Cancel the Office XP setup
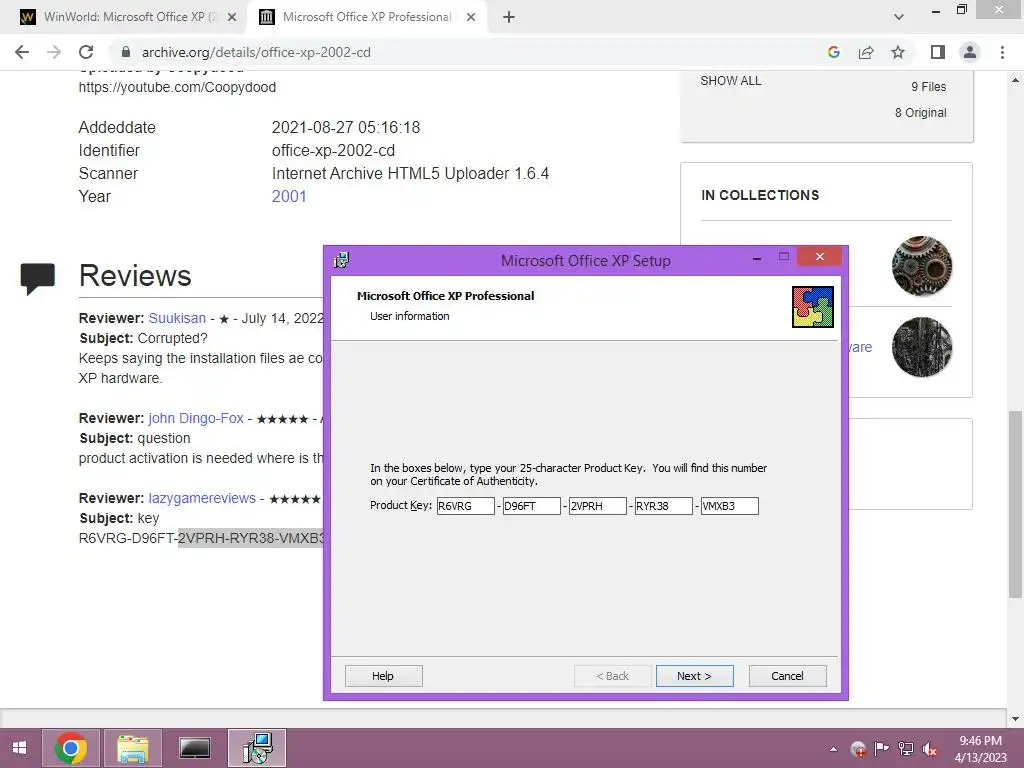The height and width of the screenshot is (768, 1024). [787, 676]
